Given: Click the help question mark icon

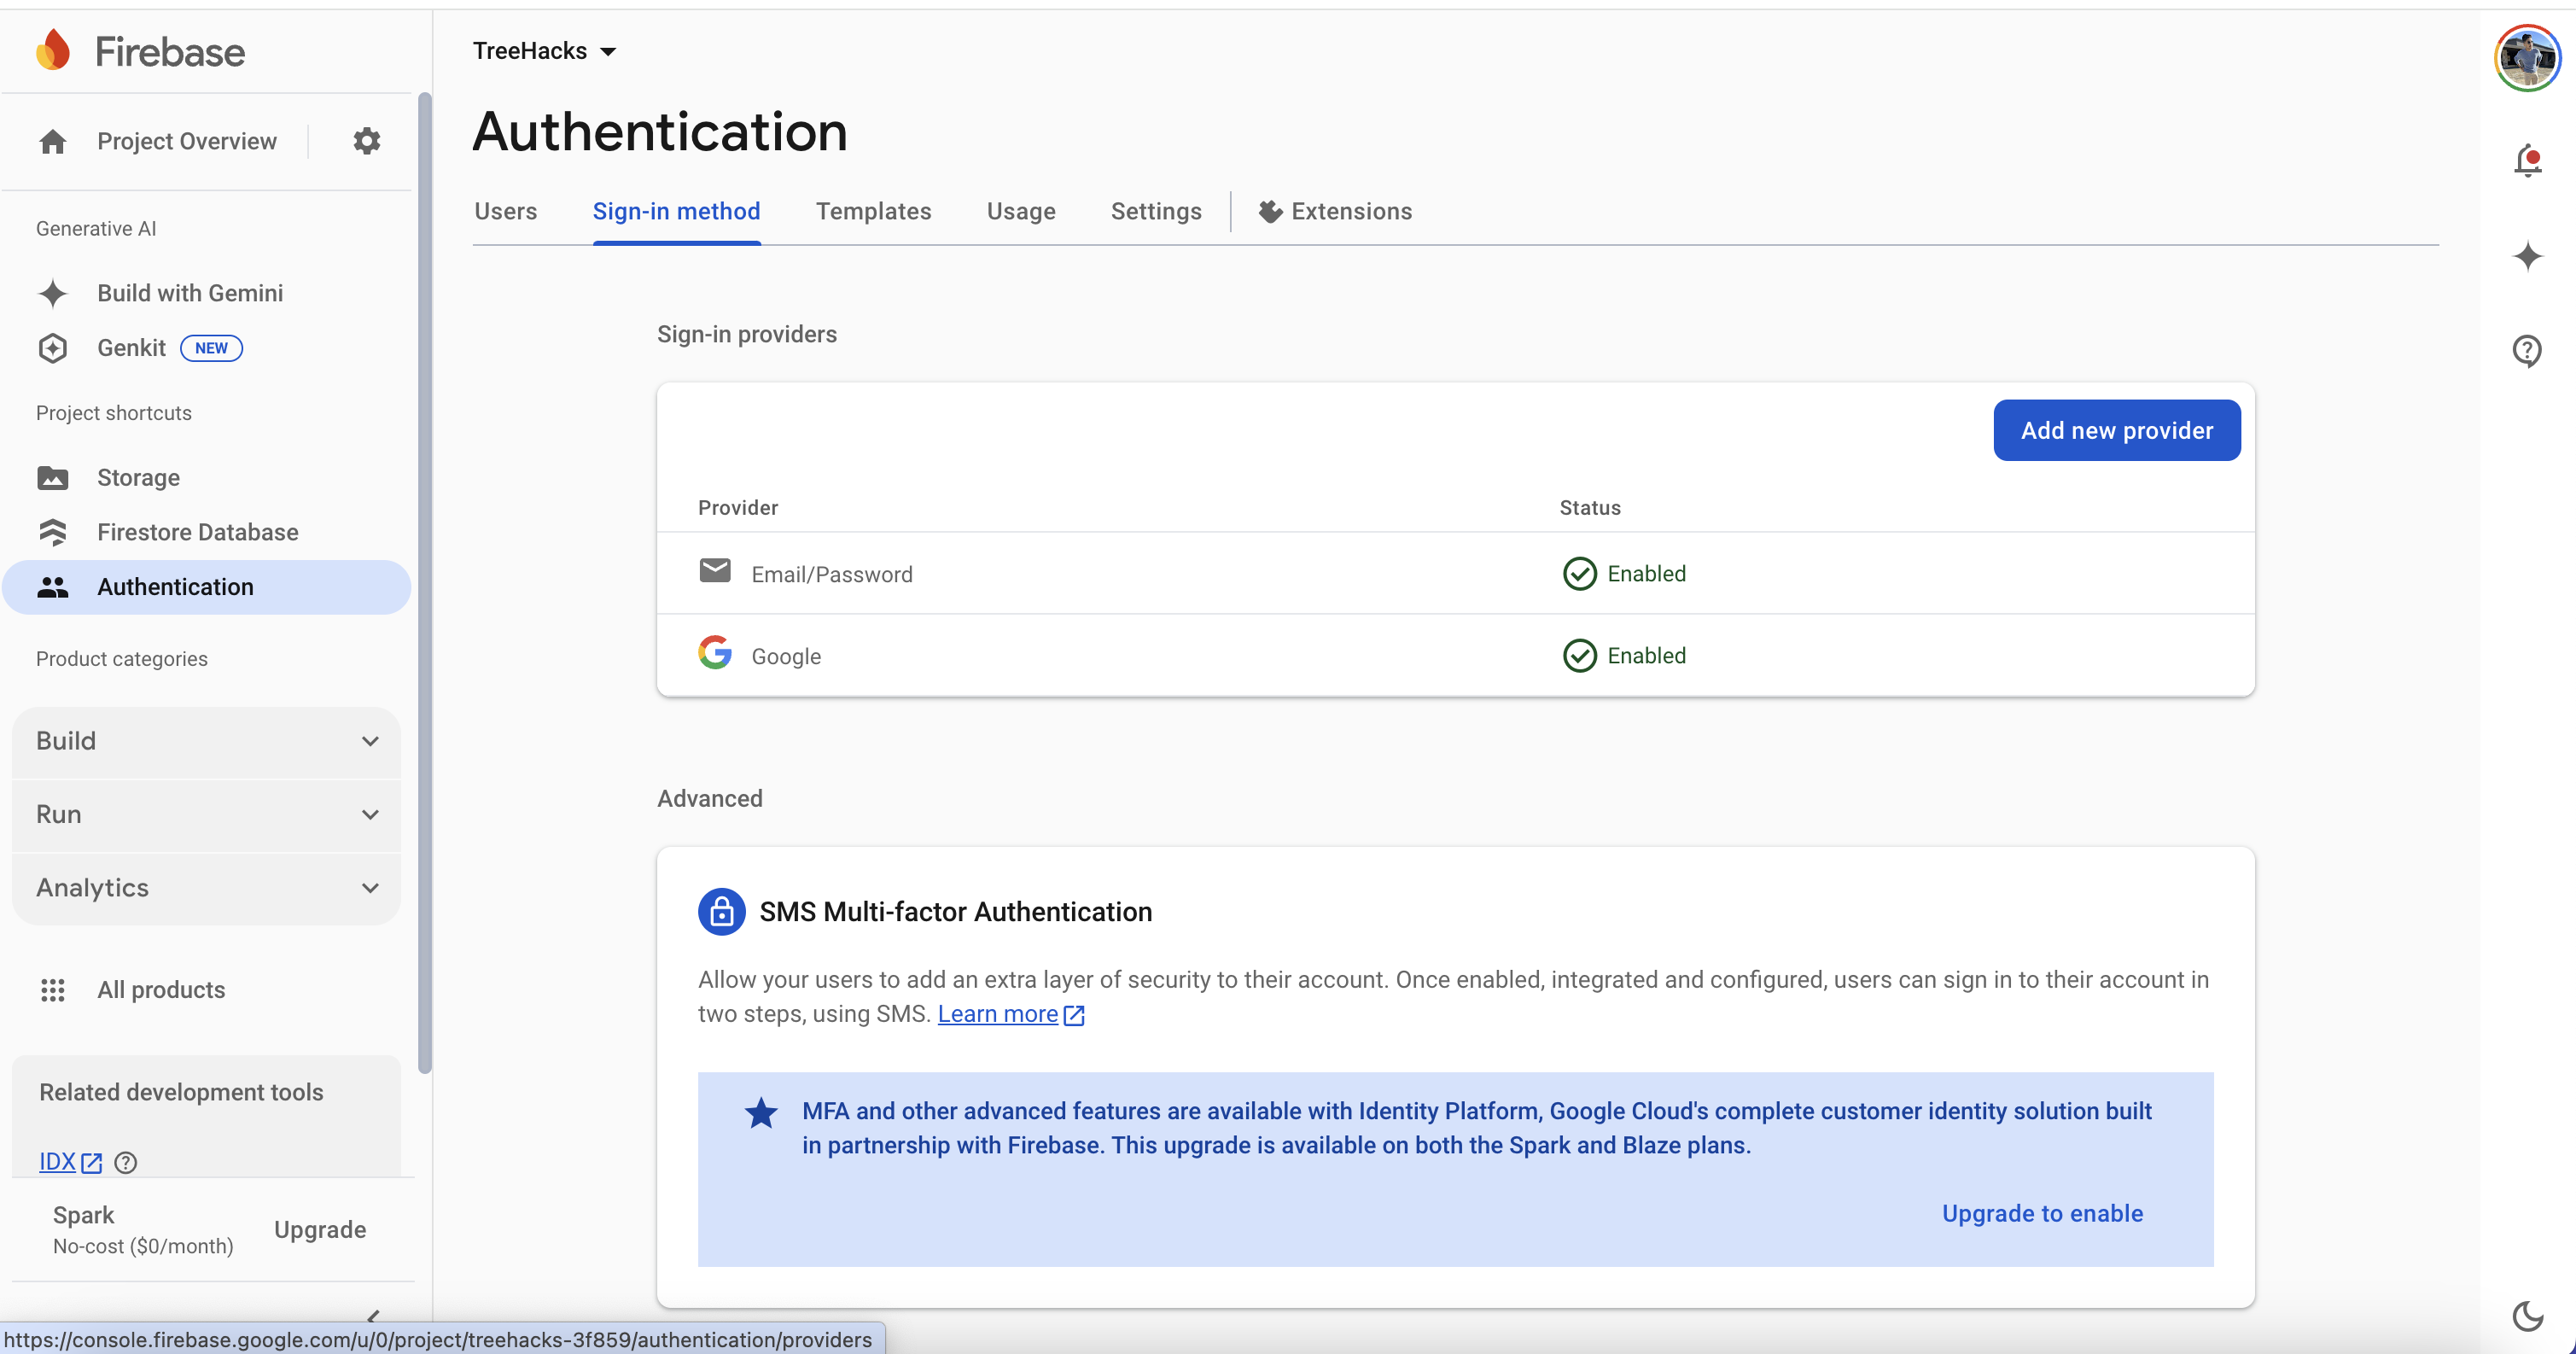Looking at the screenshot, I should coord(2526,350).
